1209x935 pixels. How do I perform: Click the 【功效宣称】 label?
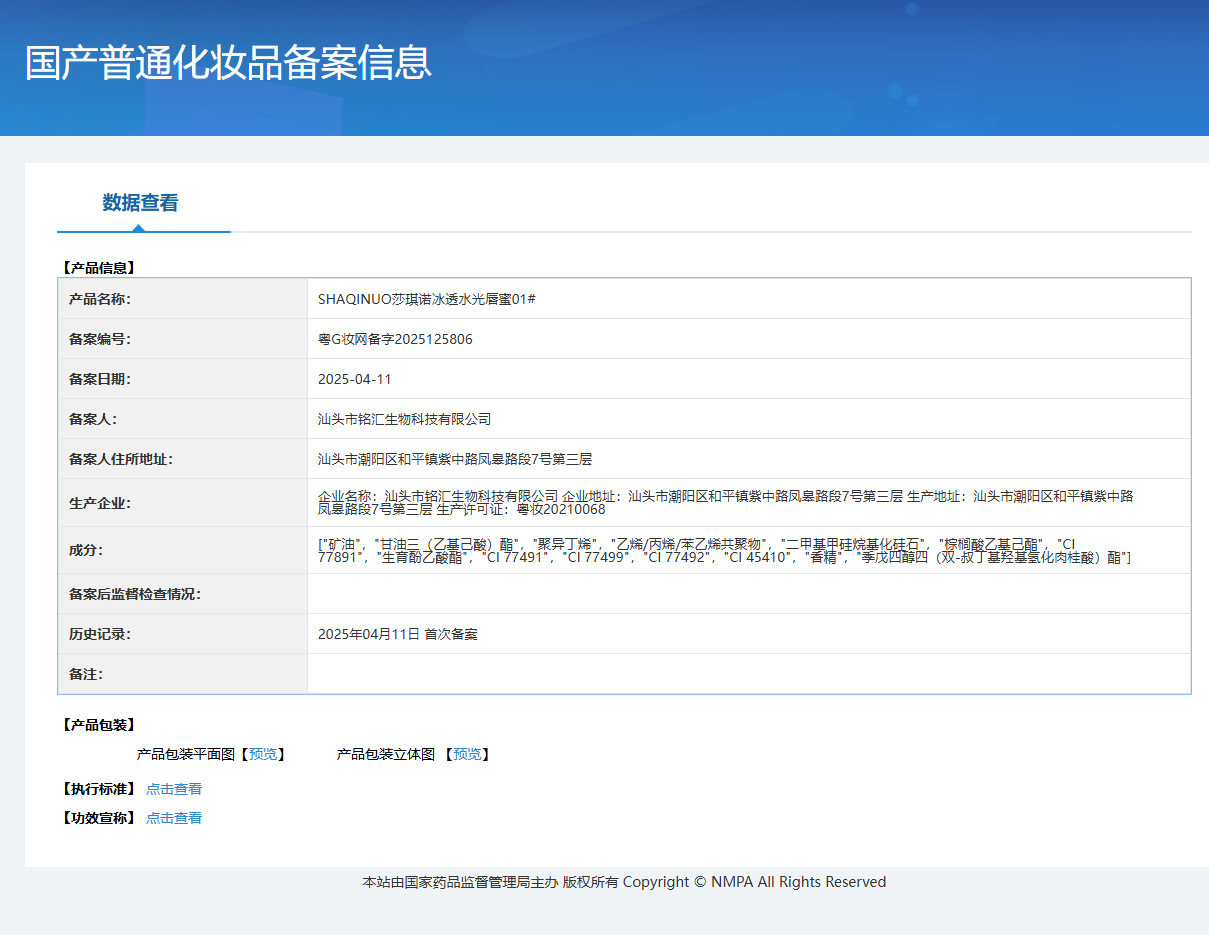tap(97, 818)
